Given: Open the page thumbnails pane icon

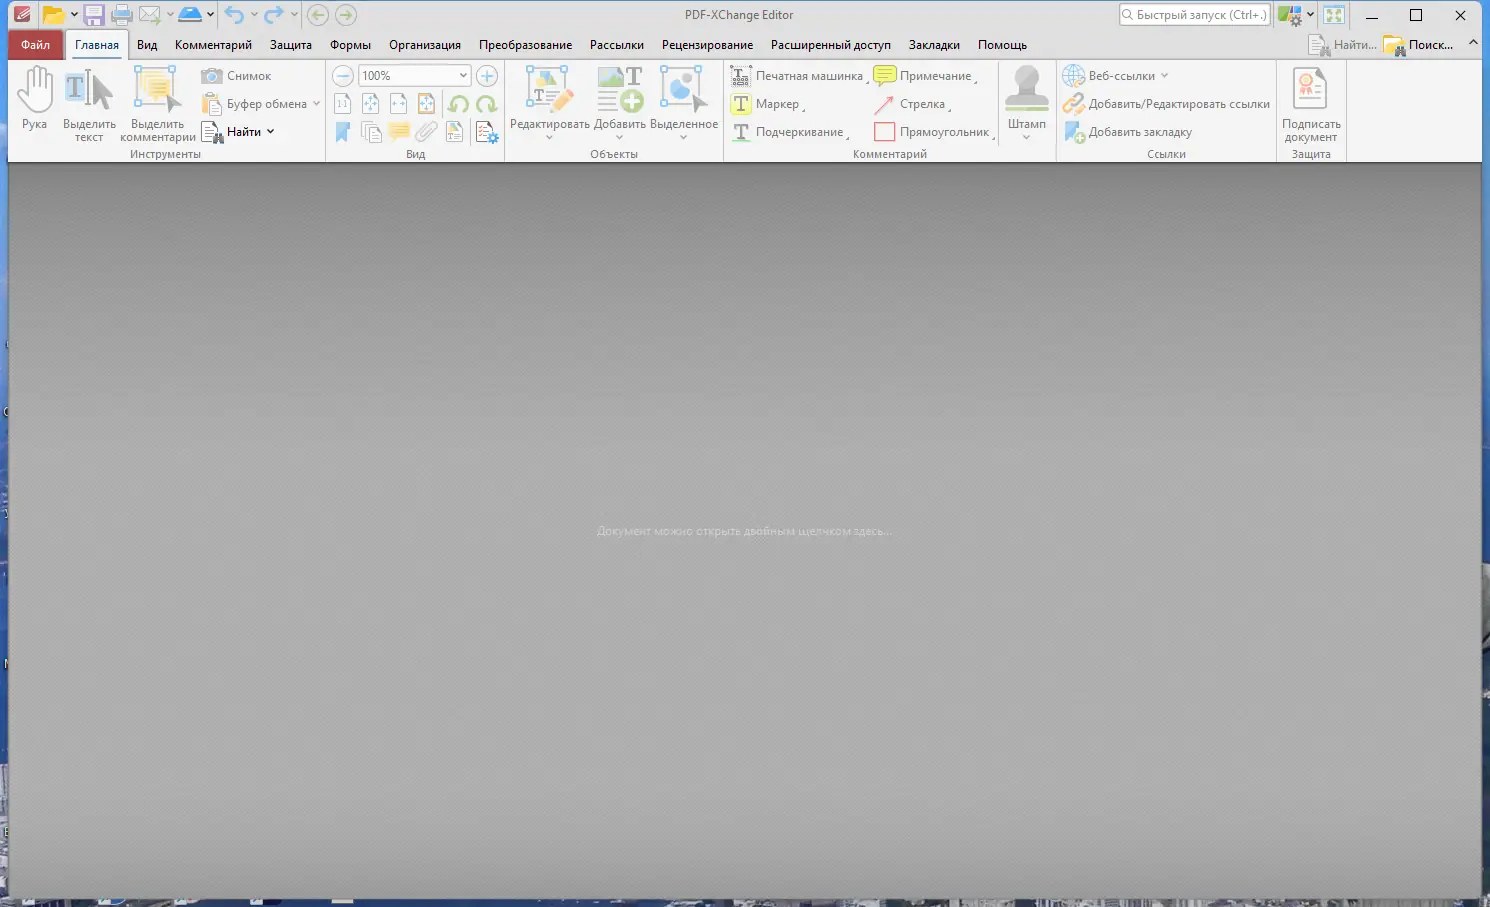Looking at the screenshot, I should tap(371, 132).
